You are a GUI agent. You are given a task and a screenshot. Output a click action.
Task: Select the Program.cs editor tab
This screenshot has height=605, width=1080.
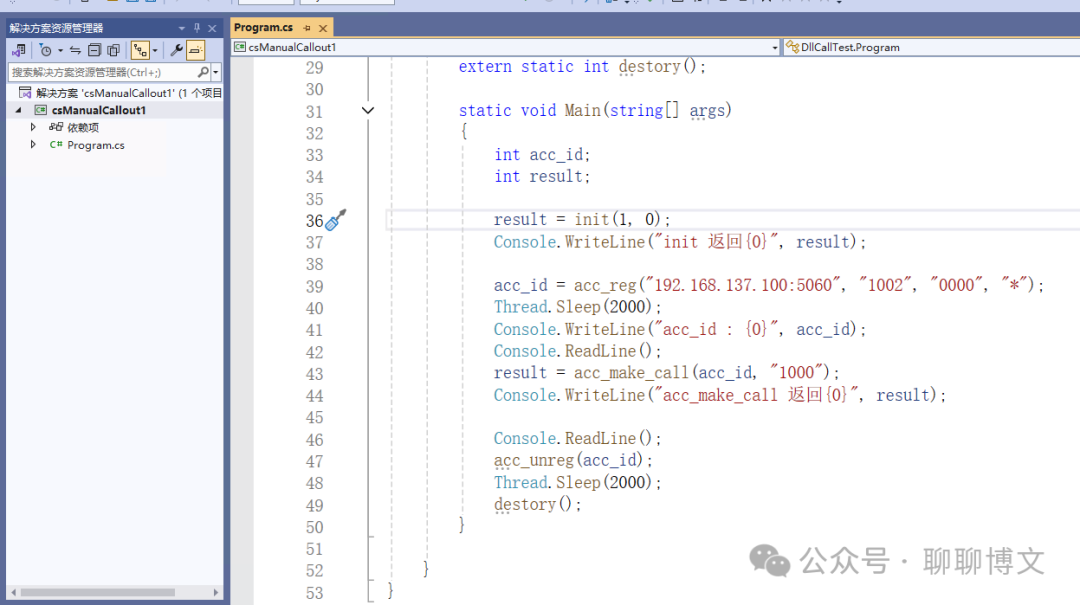(x=264, y=28)
